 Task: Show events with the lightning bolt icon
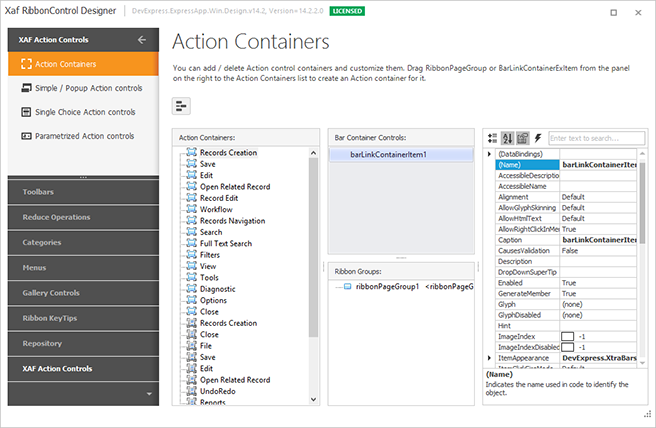point(538,137)
